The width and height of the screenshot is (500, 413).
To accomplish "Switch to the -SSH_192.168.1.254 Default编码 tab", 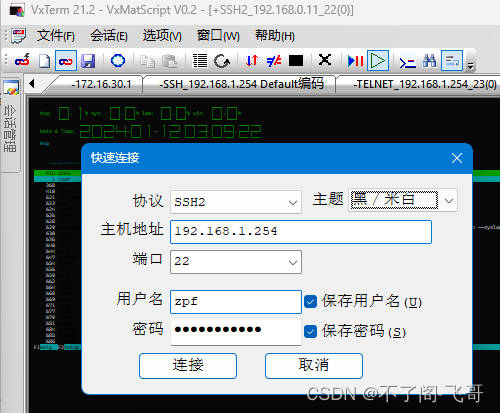I will point(241,84).
